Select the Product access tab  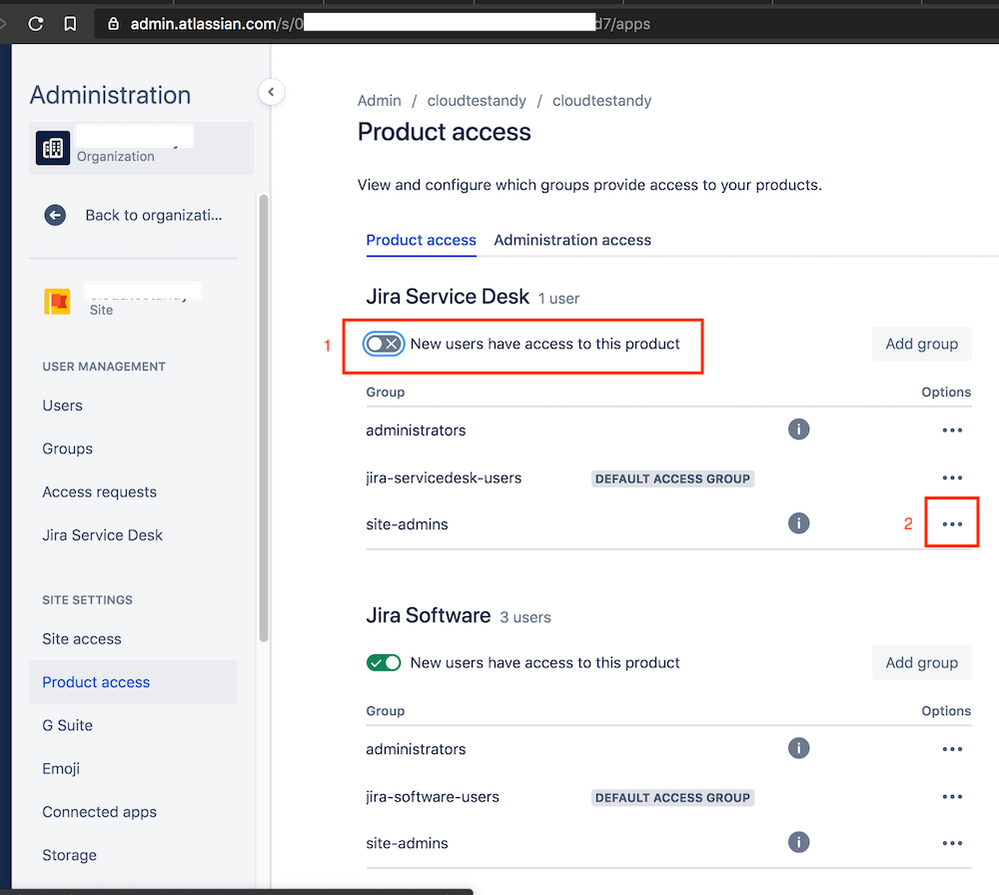(421, 240)
